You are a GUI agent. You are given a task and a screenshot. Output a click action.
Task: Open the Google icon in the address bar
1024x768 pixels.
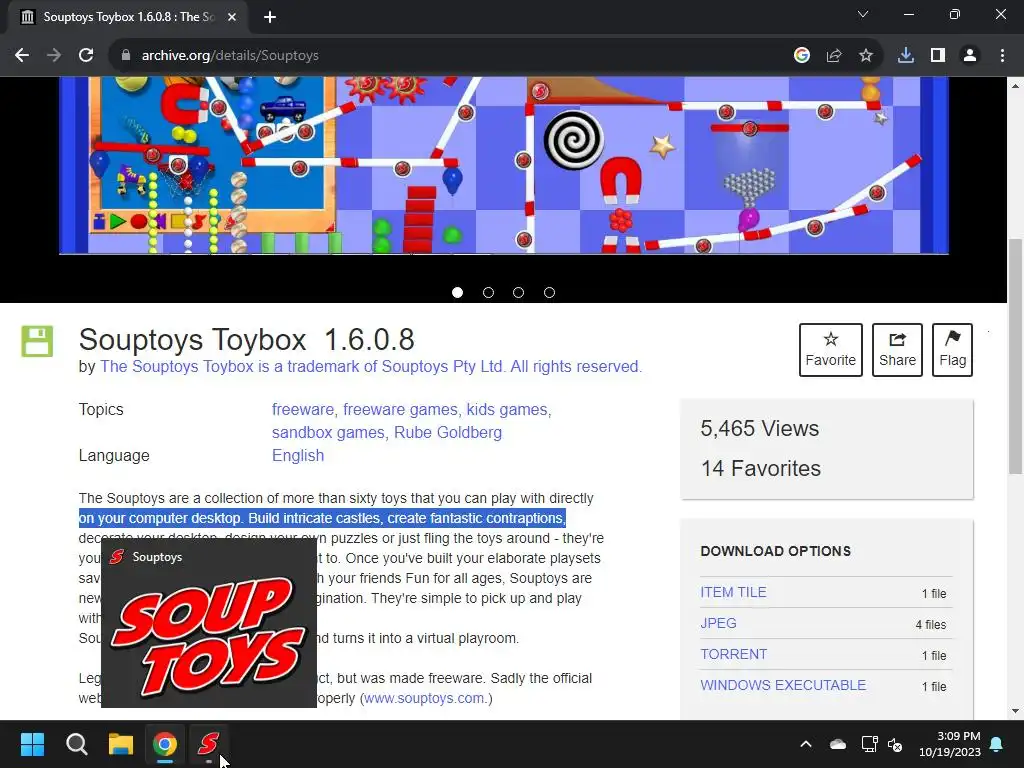coord(802,56)
